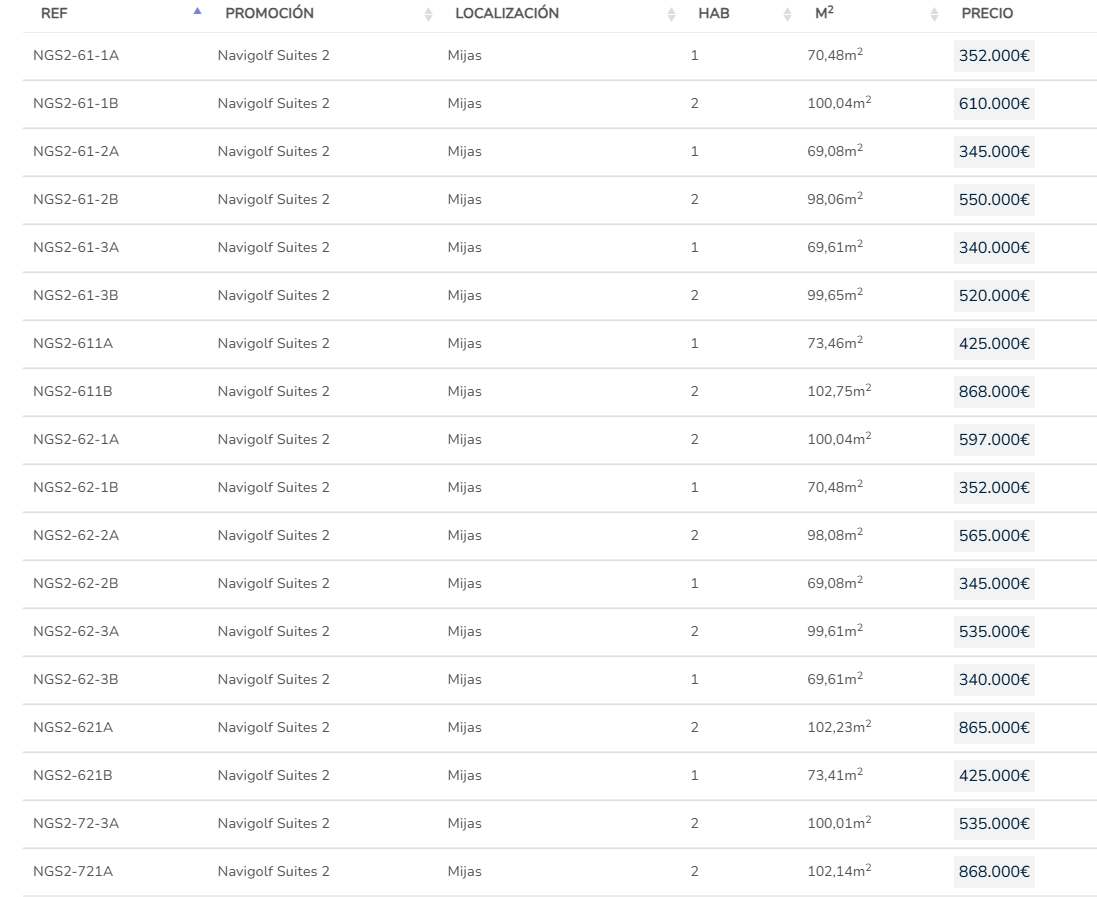Choose the 597.000€ price badge
Image resolution: width=1097 pixels, height=897 pixels.
tap(993, 440)
